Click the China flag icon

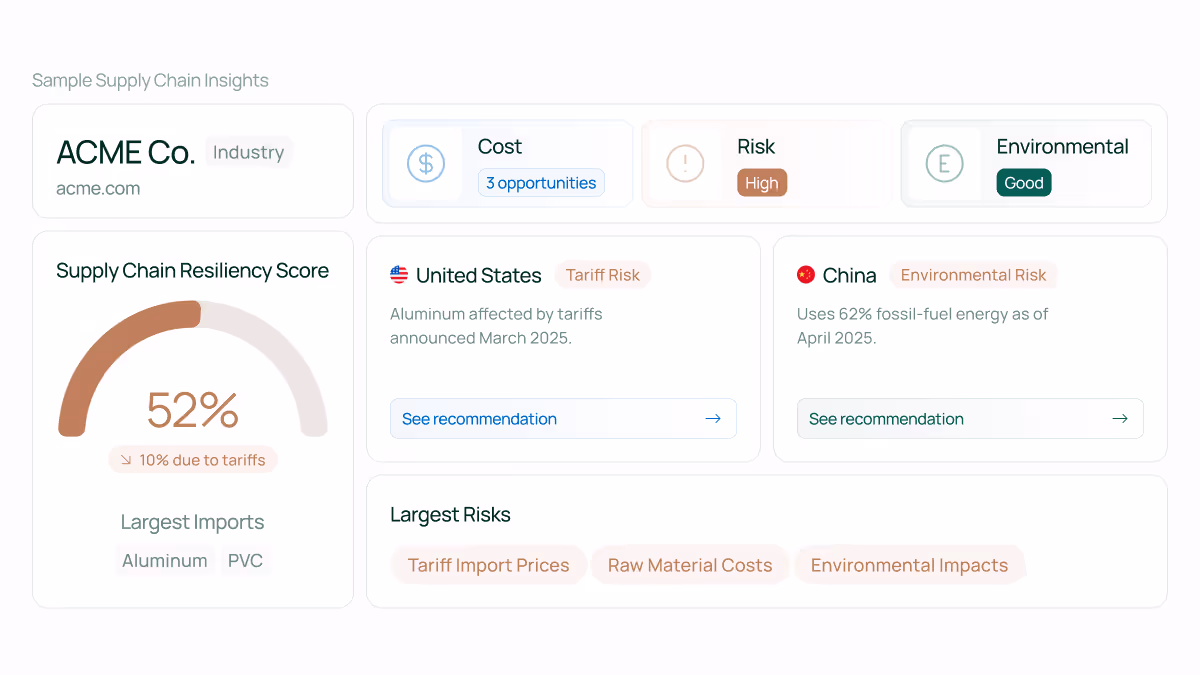806,275
